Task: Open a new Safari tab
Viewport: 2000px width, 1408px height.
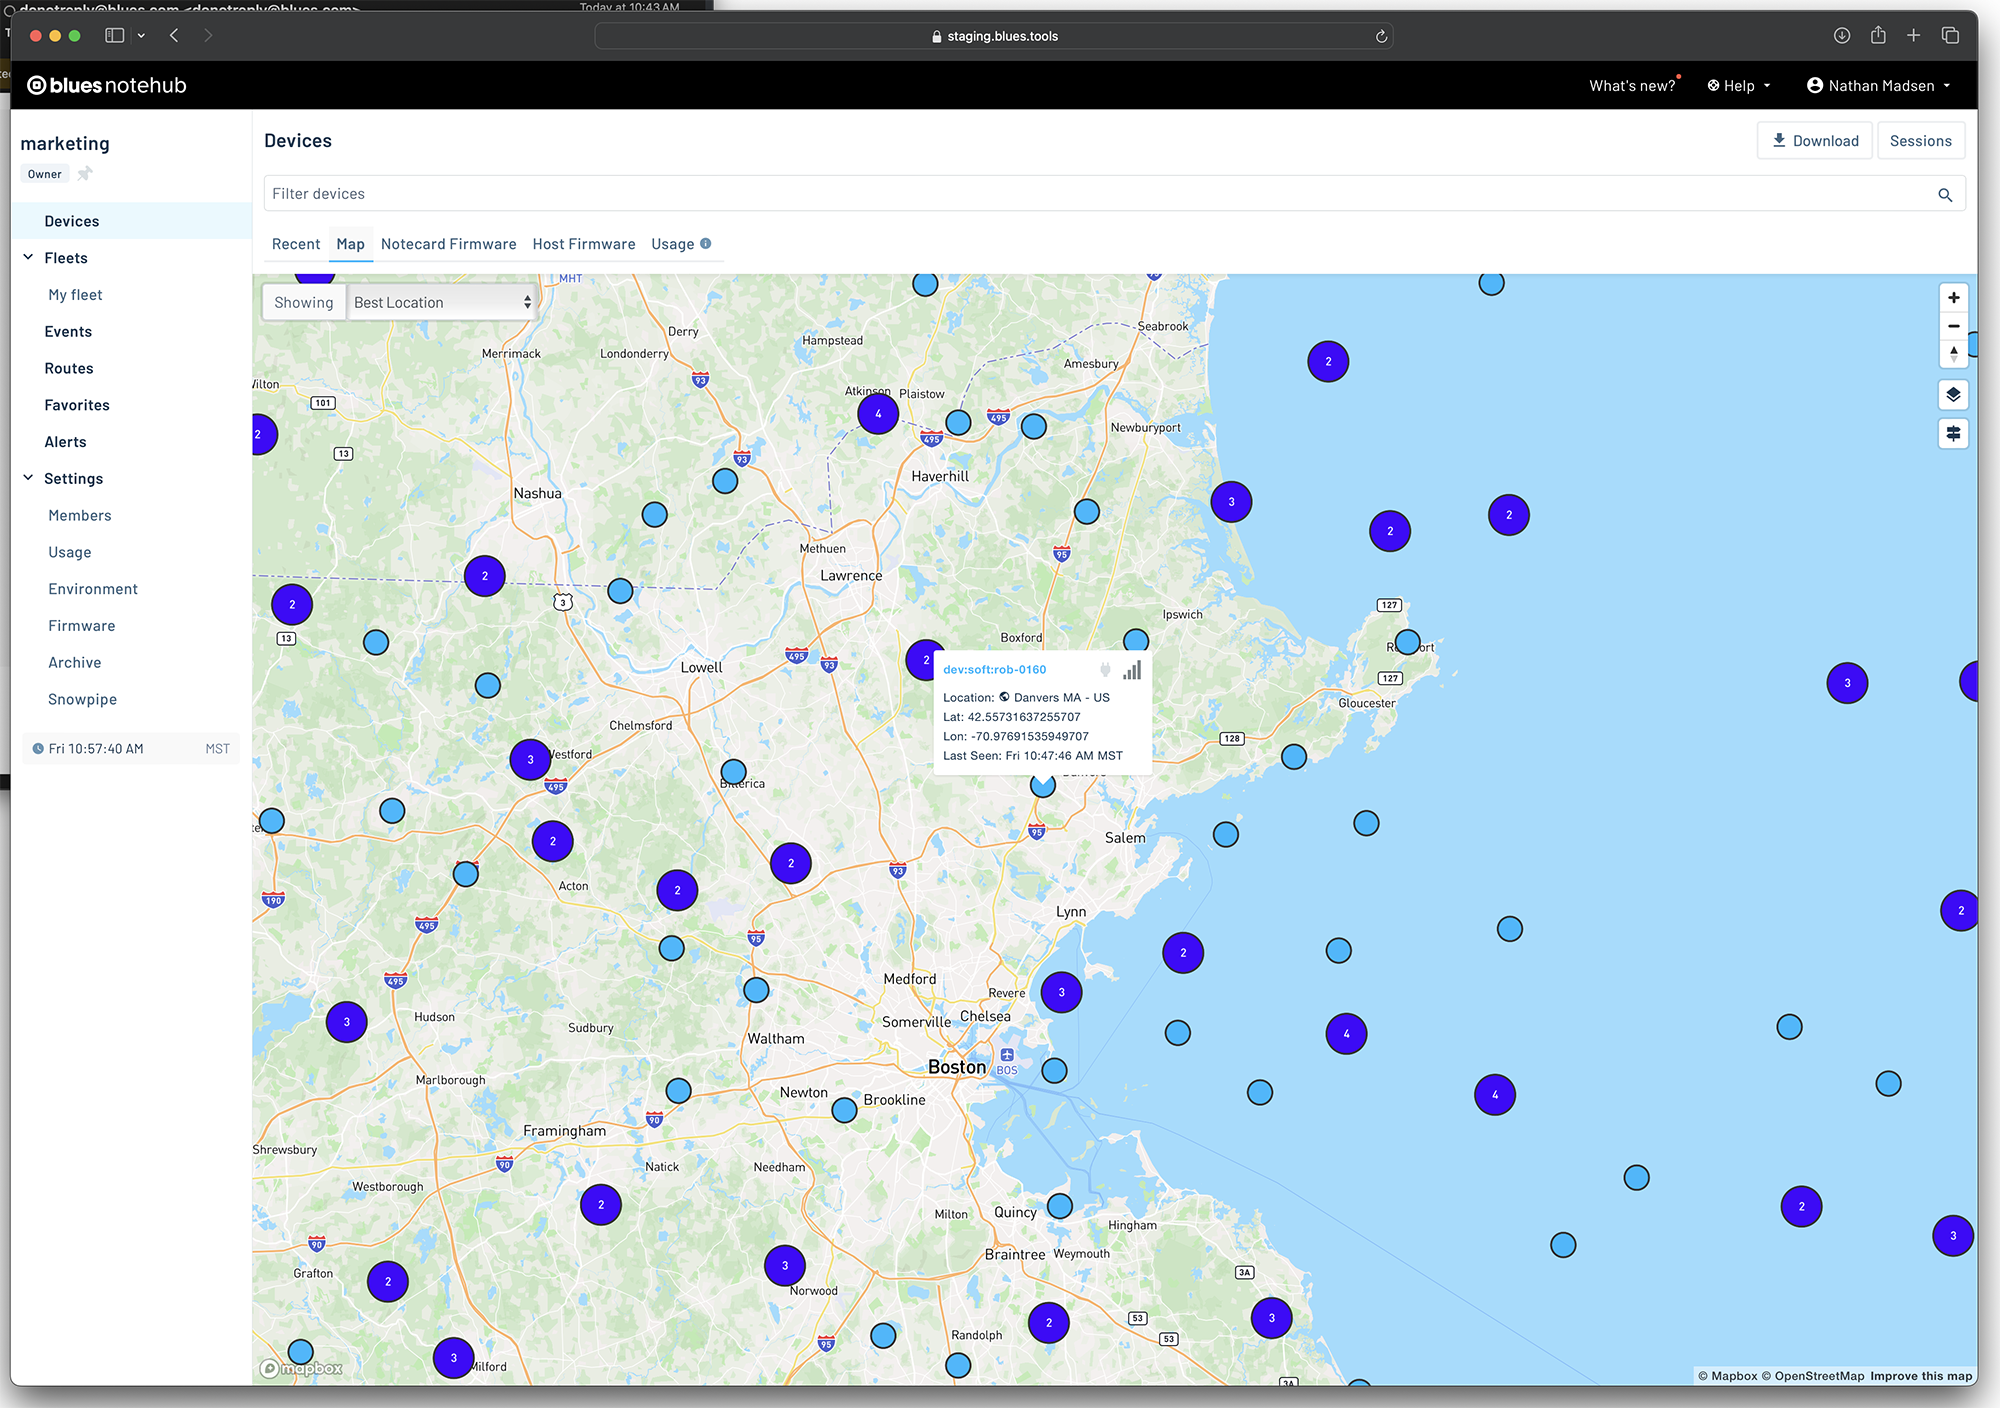Action: point(1913,36)
